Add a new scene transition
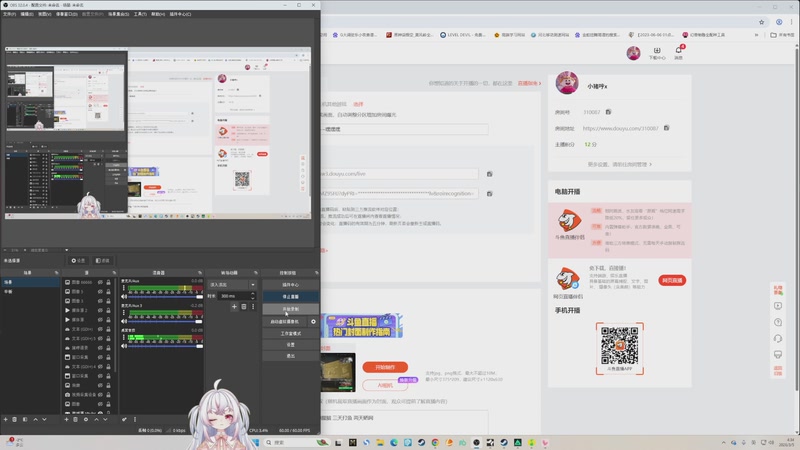The width and height of the screenshot is (800, 450). 234,307
